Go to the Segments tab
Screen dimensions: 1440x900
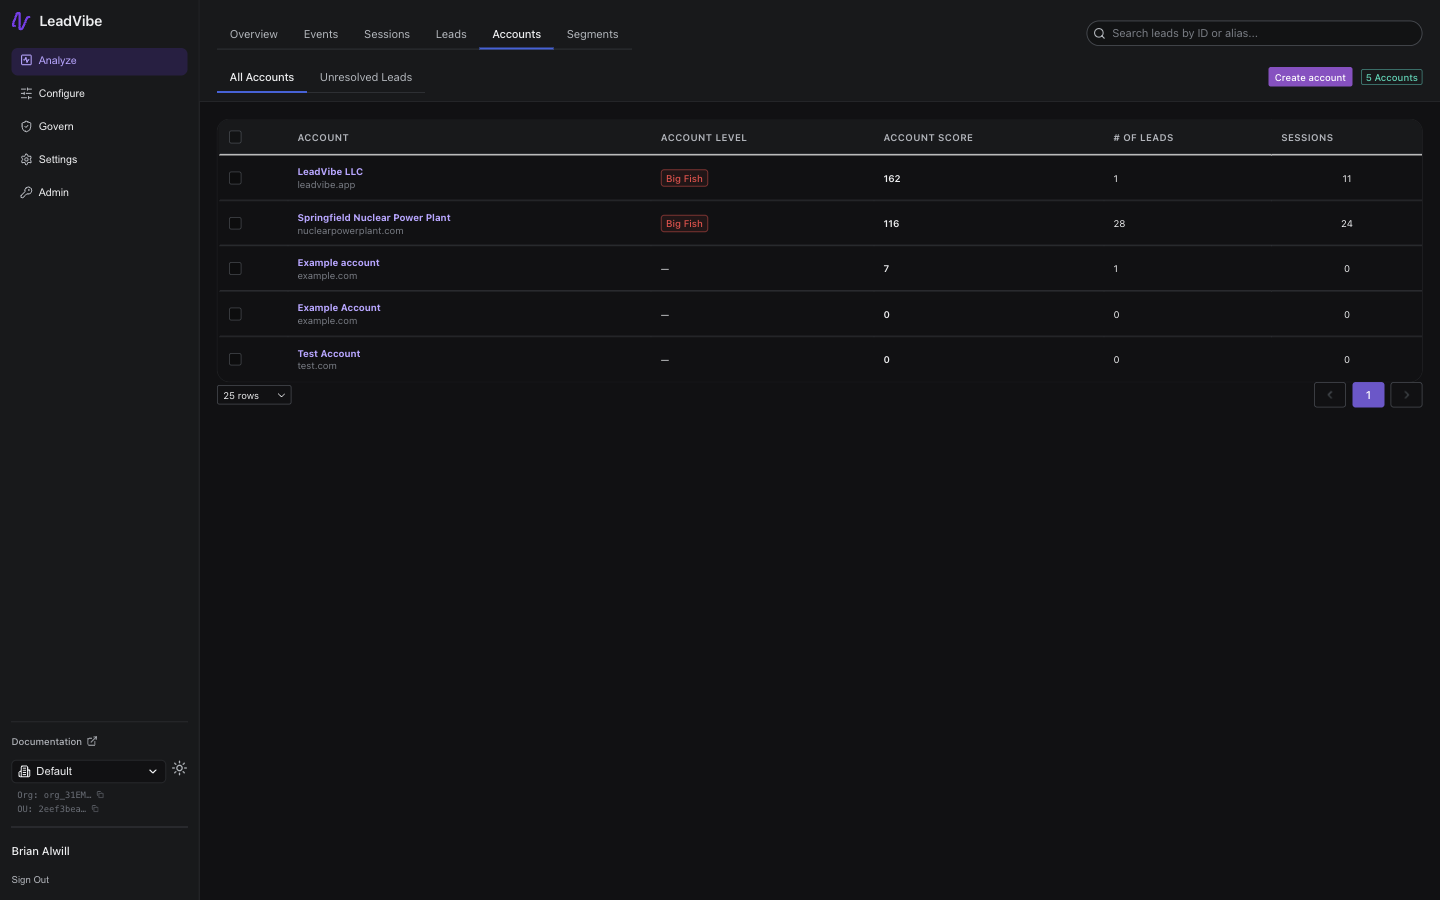592,34
